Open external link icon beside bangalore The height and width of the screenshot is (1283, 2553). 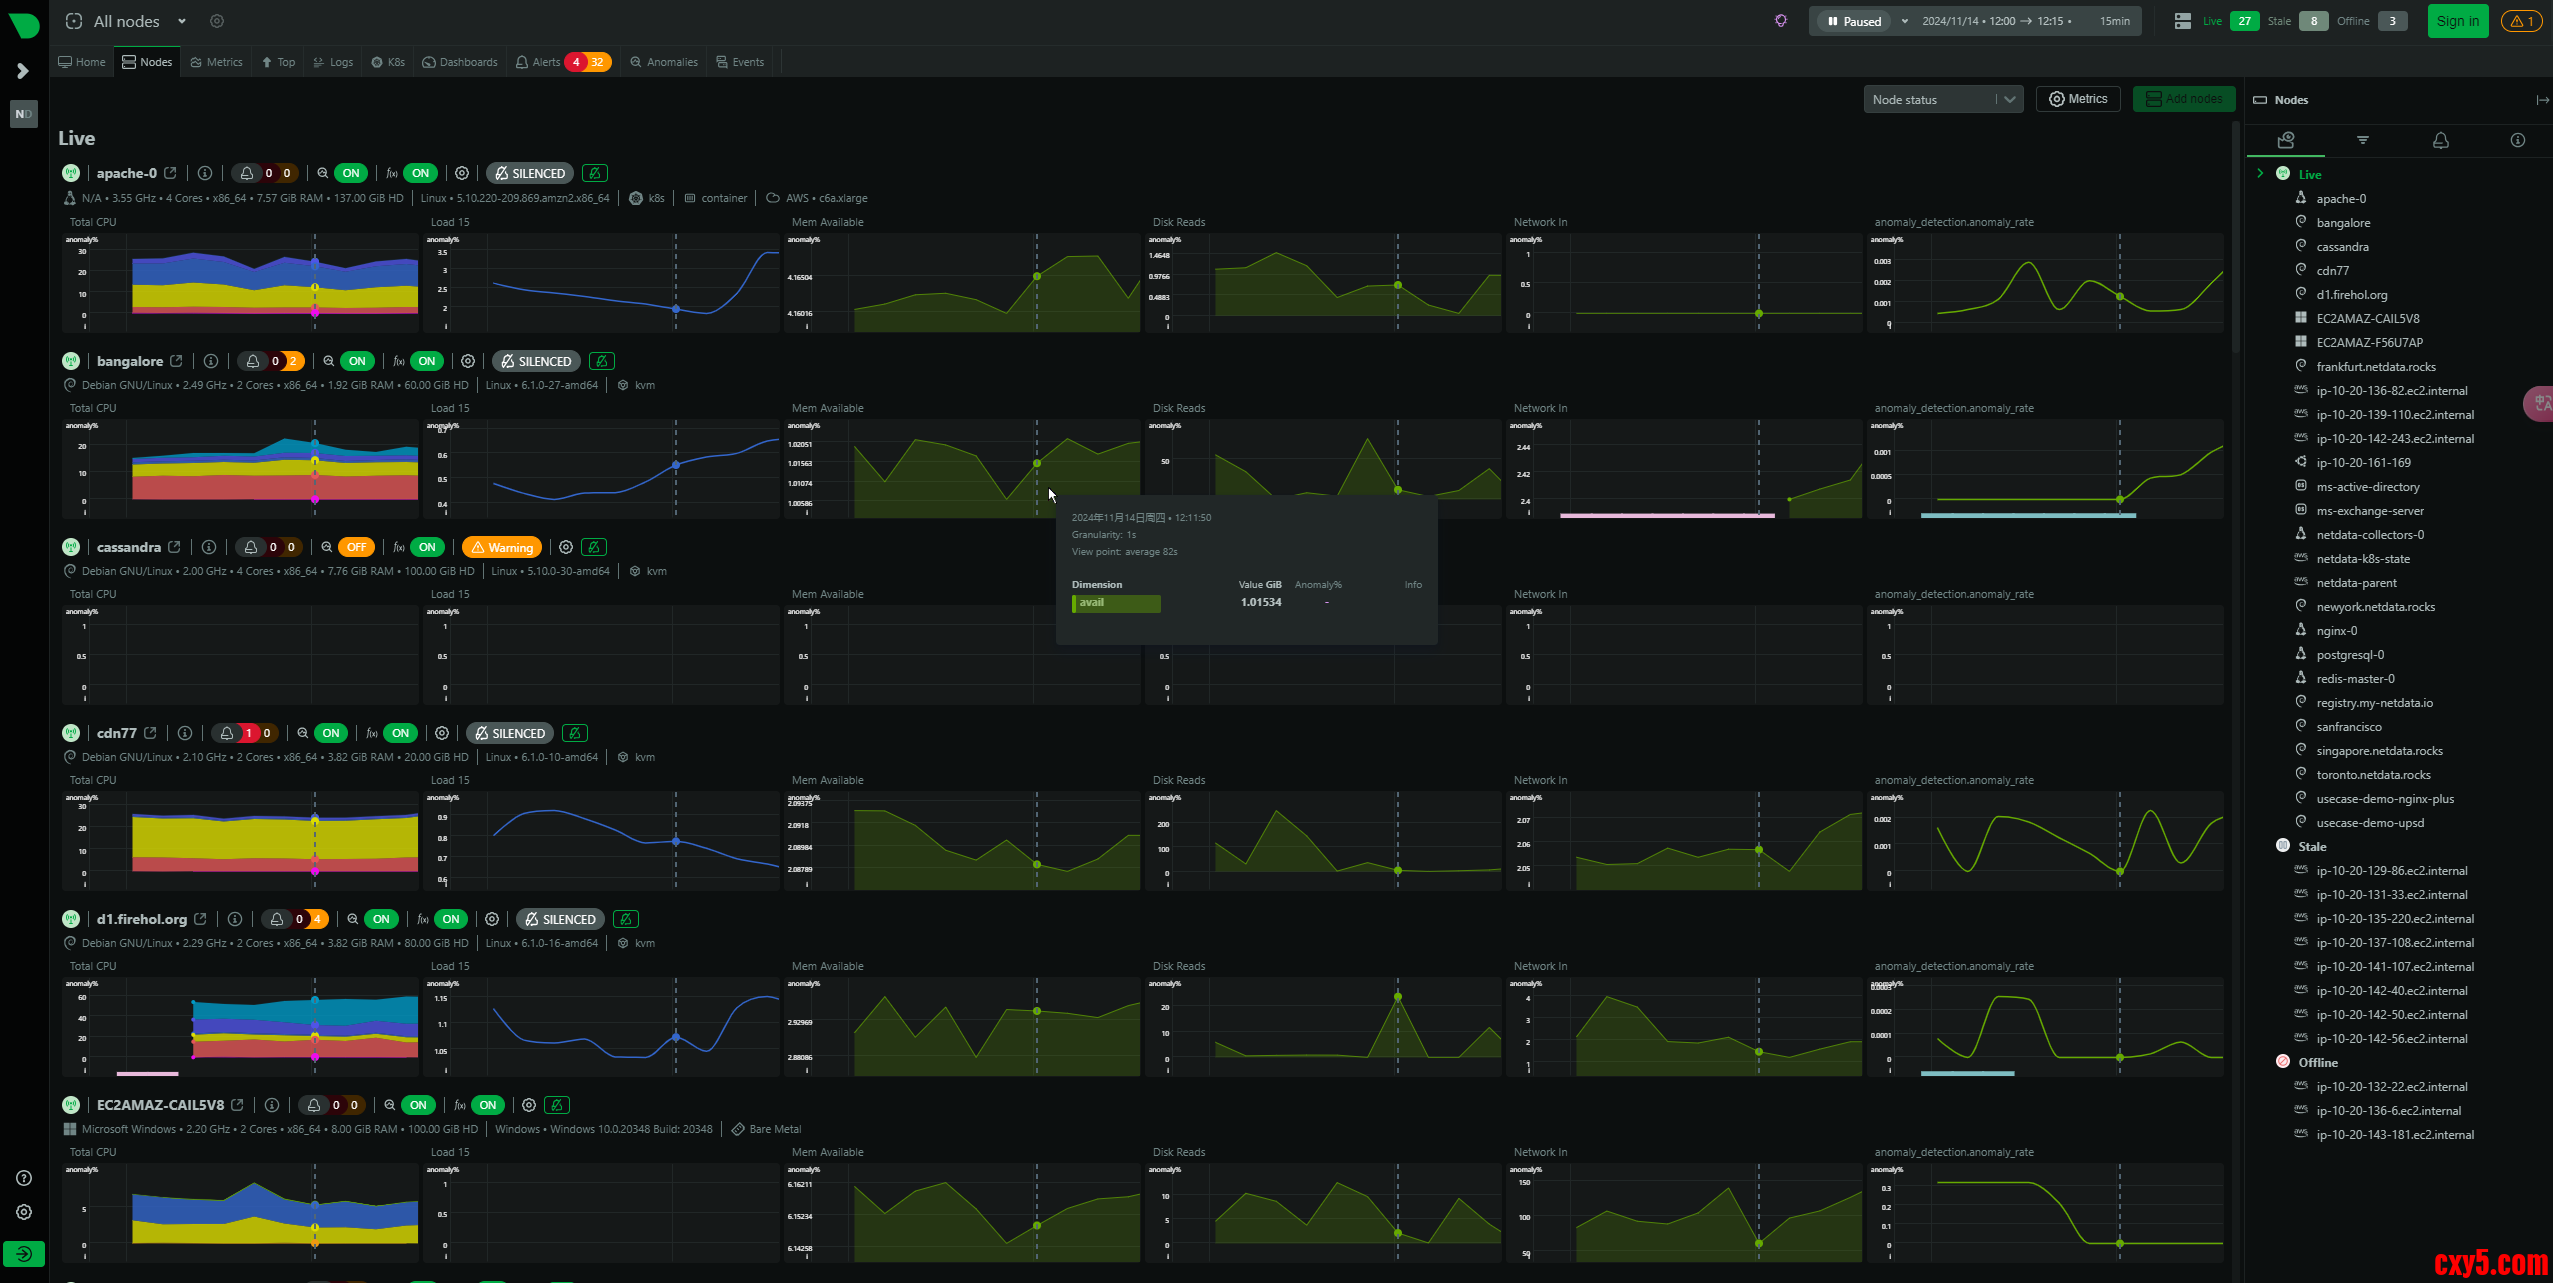point(177,361)
